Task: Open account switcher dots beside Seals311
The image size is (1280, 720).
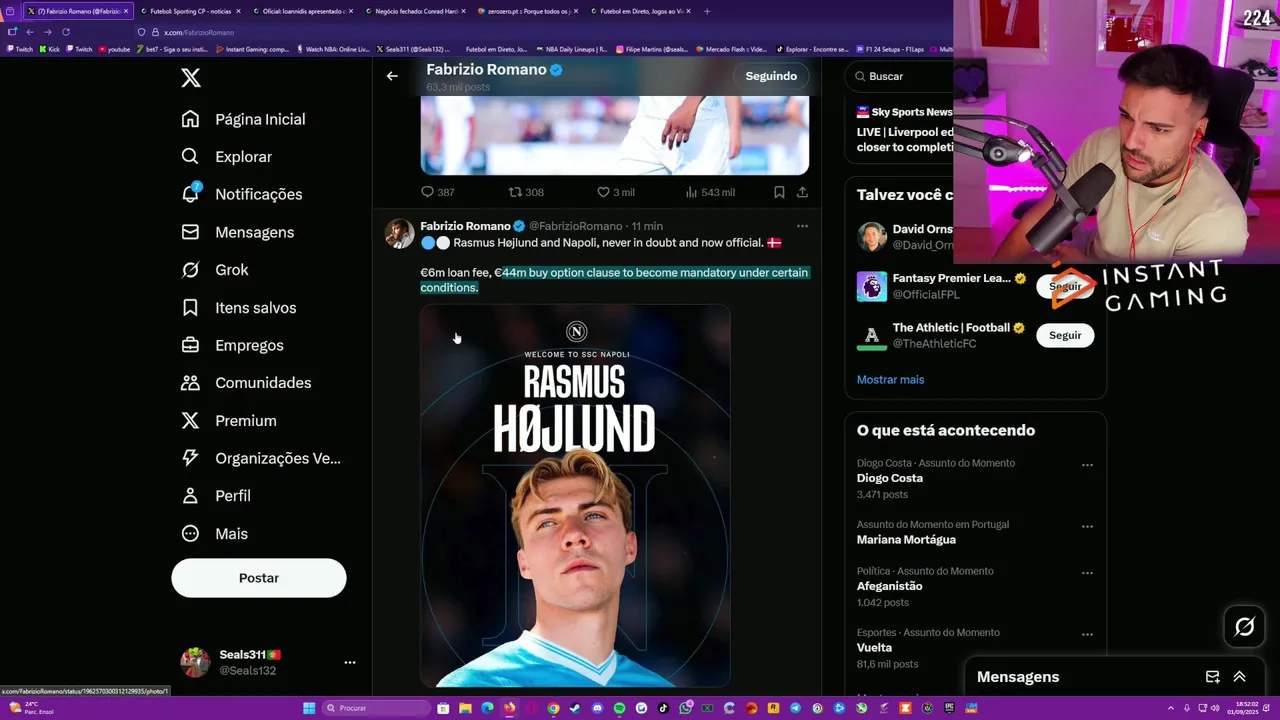Action: click(350, 662)
